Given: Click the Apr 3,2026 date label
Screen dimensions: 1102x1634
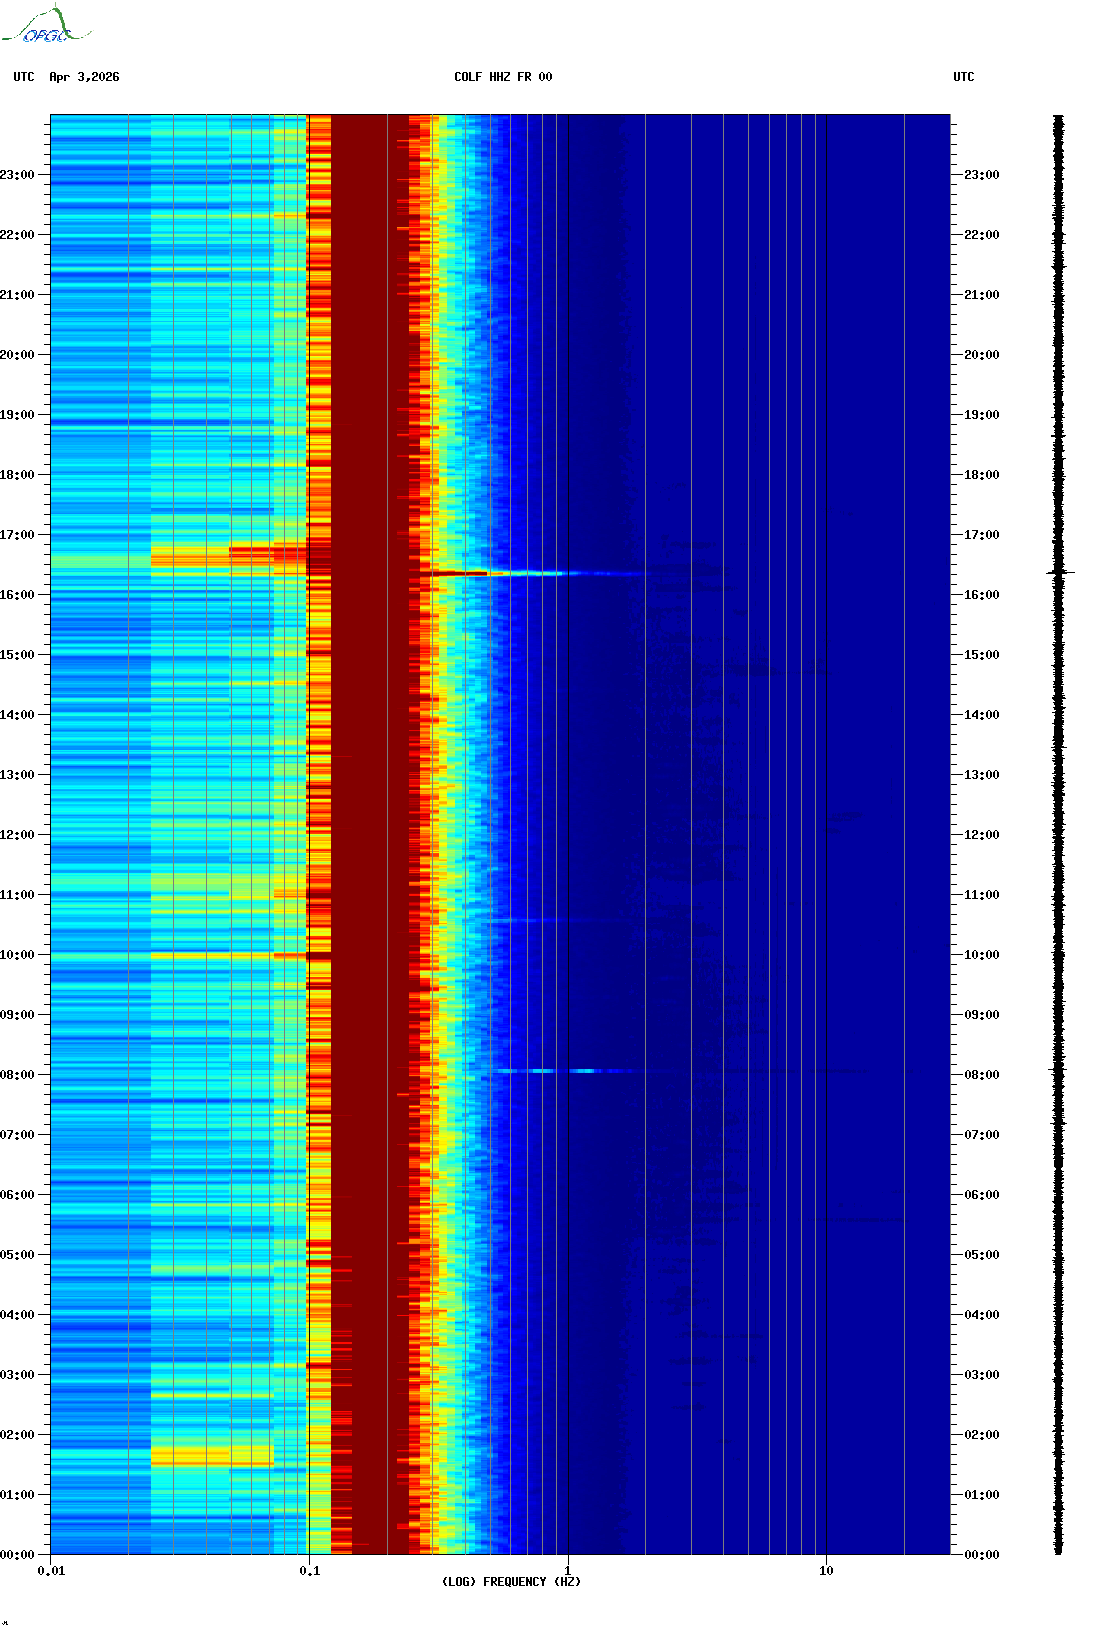Looking at the screenshot, I should click(84, 77).
